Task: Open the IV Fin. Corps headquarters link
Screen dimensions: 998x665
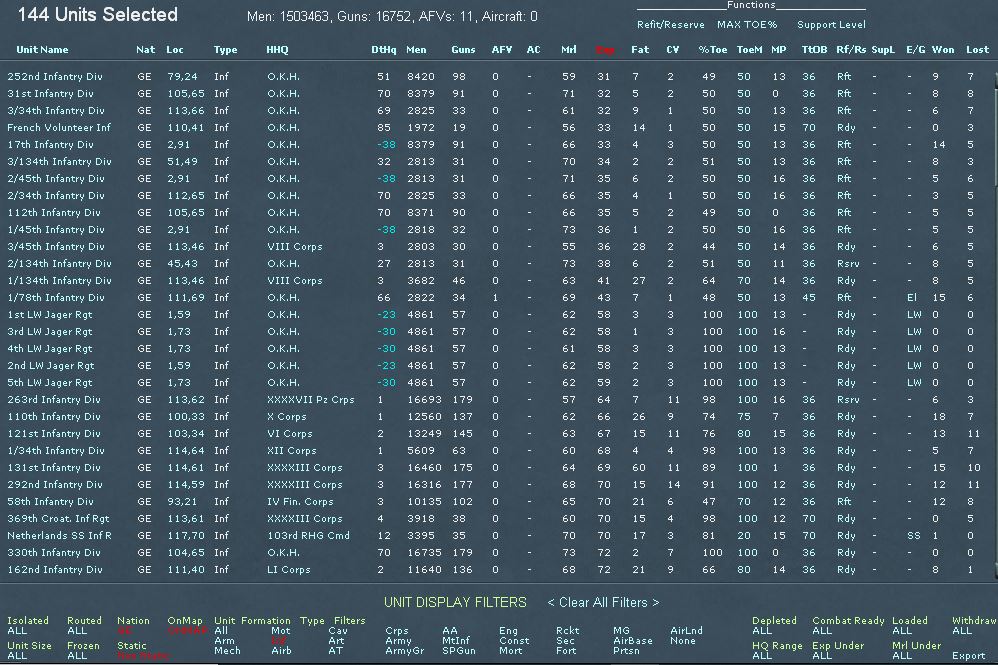Action: pyautogui.click(x=300, y=501)
